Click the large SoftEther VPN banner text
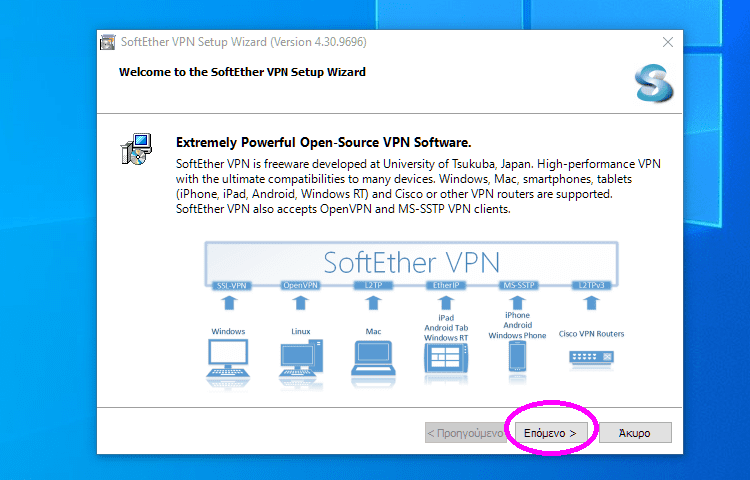 [x=411, y=262]
